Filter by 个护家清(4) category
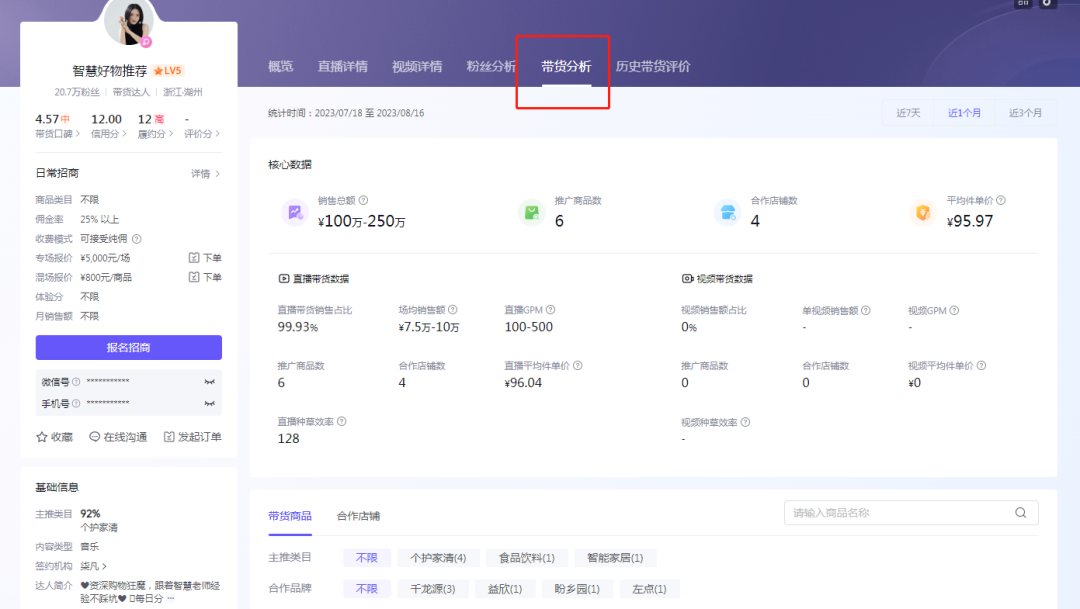Image resolution: width=1080 pixels, height=609 pixels. pos(438,558)
